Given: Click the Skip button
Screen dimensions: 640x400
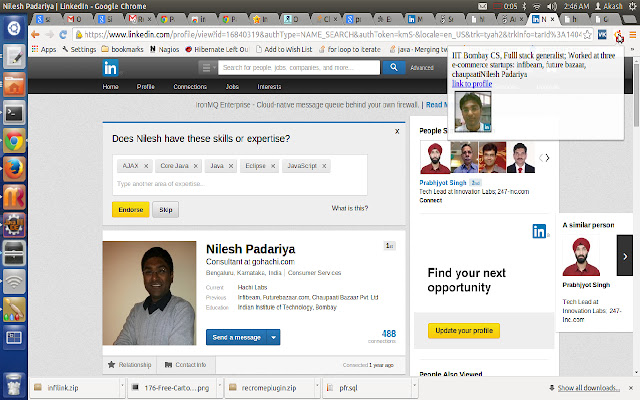Looking at the screenshot, I should click(x=166, y=209).
